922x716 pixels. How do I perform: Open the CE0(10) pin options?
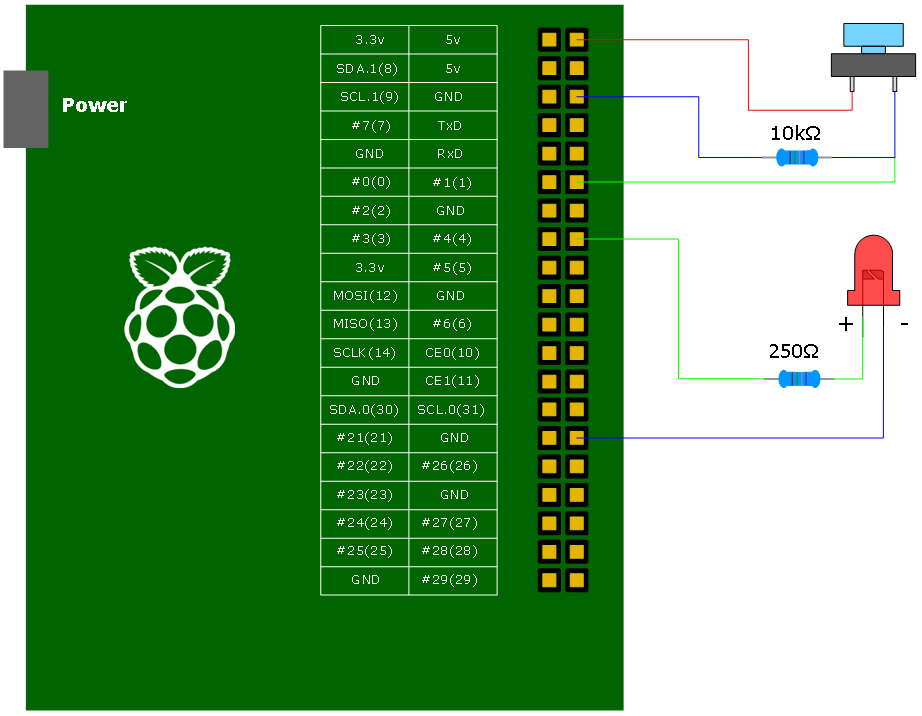452,352
